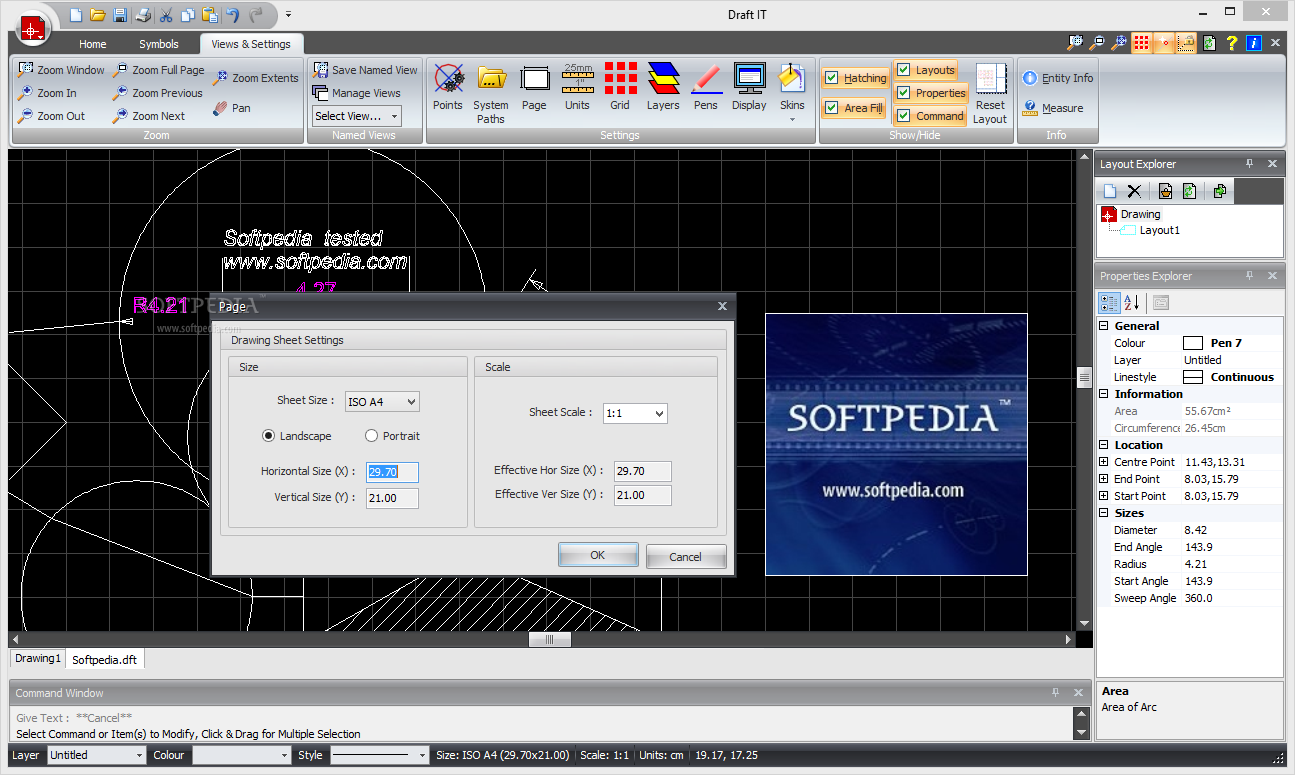This screenshot has width=1295, height=775.
Task: Open the Sheet Size dropdown
Action: [382, 402]
